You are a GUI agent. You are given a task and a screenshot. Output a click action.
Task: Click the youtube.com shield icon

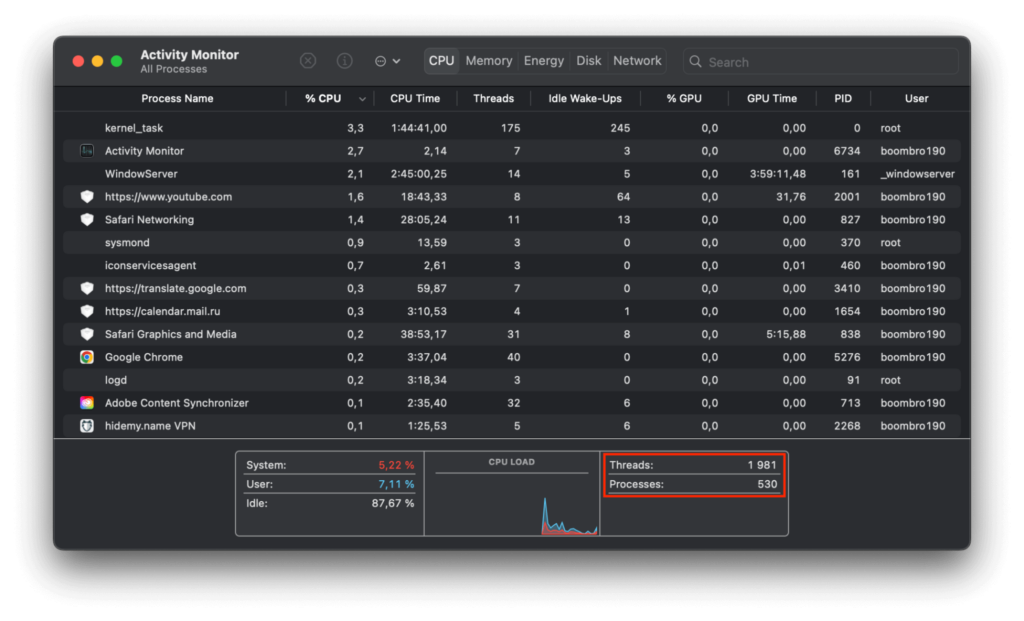coord(87,197)
